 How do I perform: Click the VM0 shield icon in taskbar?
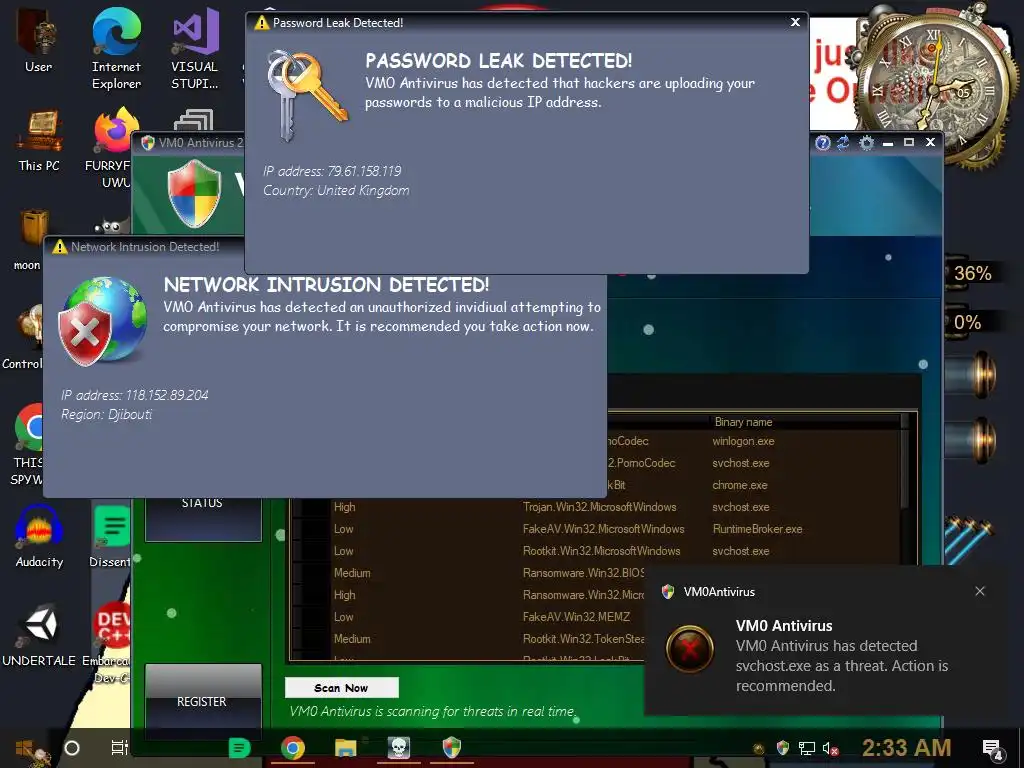(x=452, y=747)
